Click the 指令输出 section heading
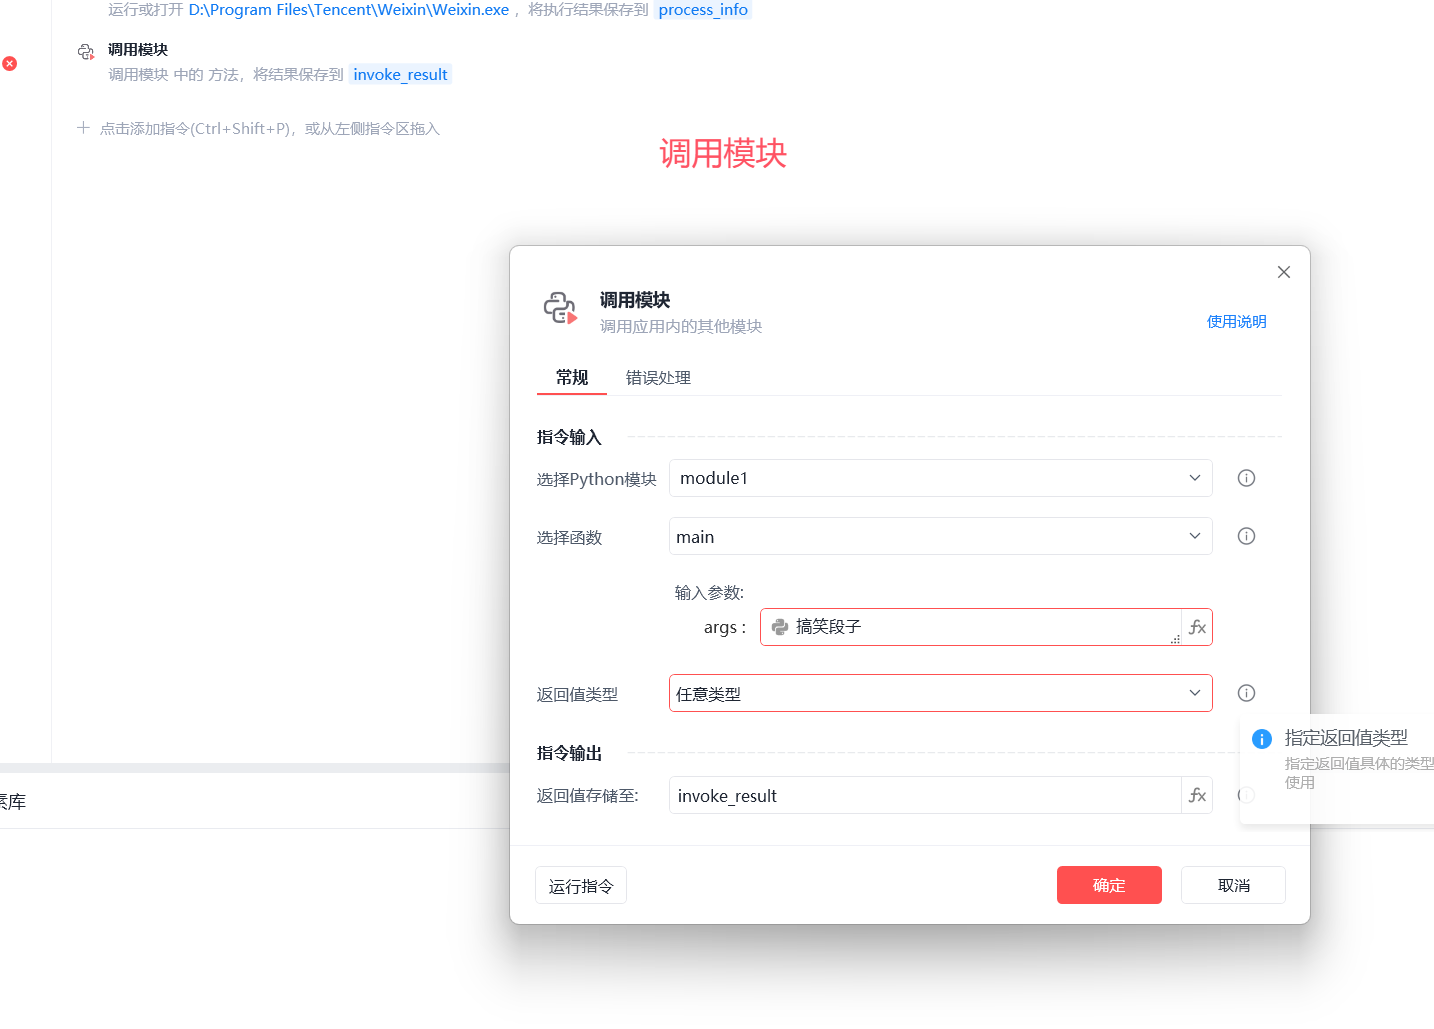Screen dimensions: 1434x1029 pos(569,753)
